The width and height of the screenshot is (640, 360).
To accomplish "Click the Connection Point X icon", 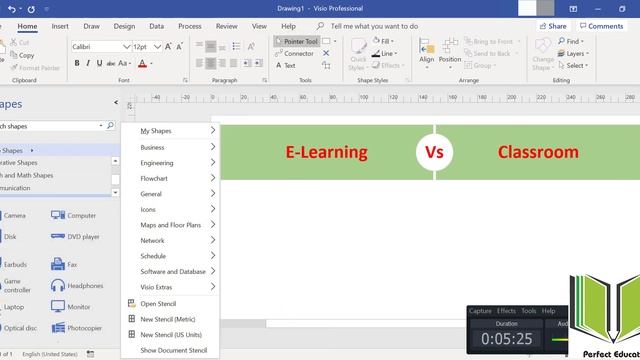I will click(x=326, y=53).
